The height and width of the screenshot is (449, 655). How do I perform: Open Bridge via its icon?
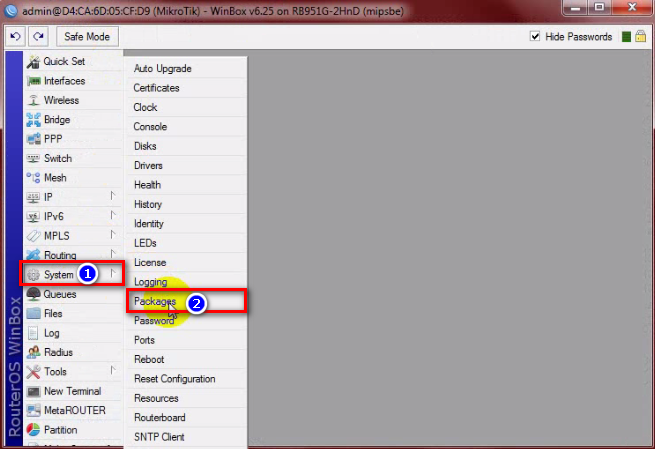33,119
